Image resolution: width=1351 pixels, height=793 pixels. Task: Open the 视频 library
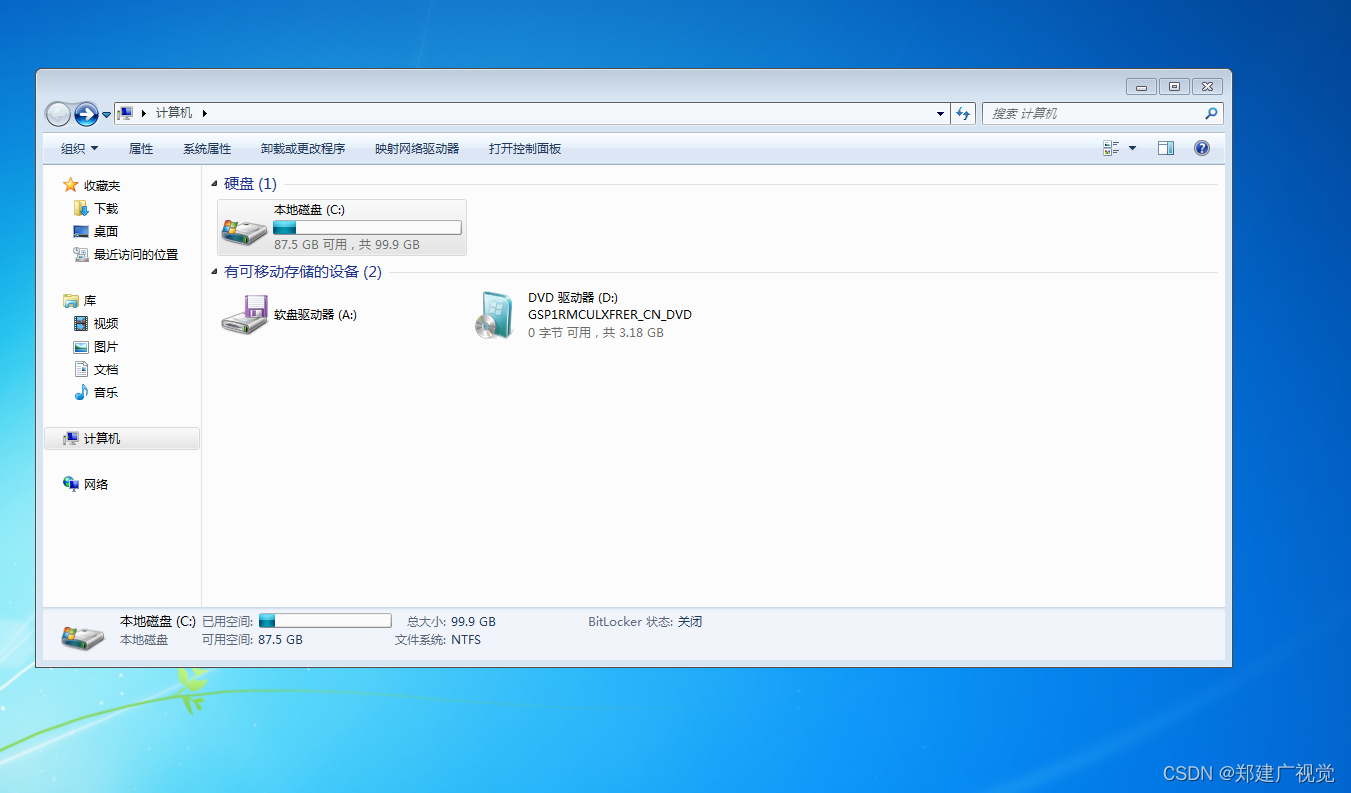point(106,324)
